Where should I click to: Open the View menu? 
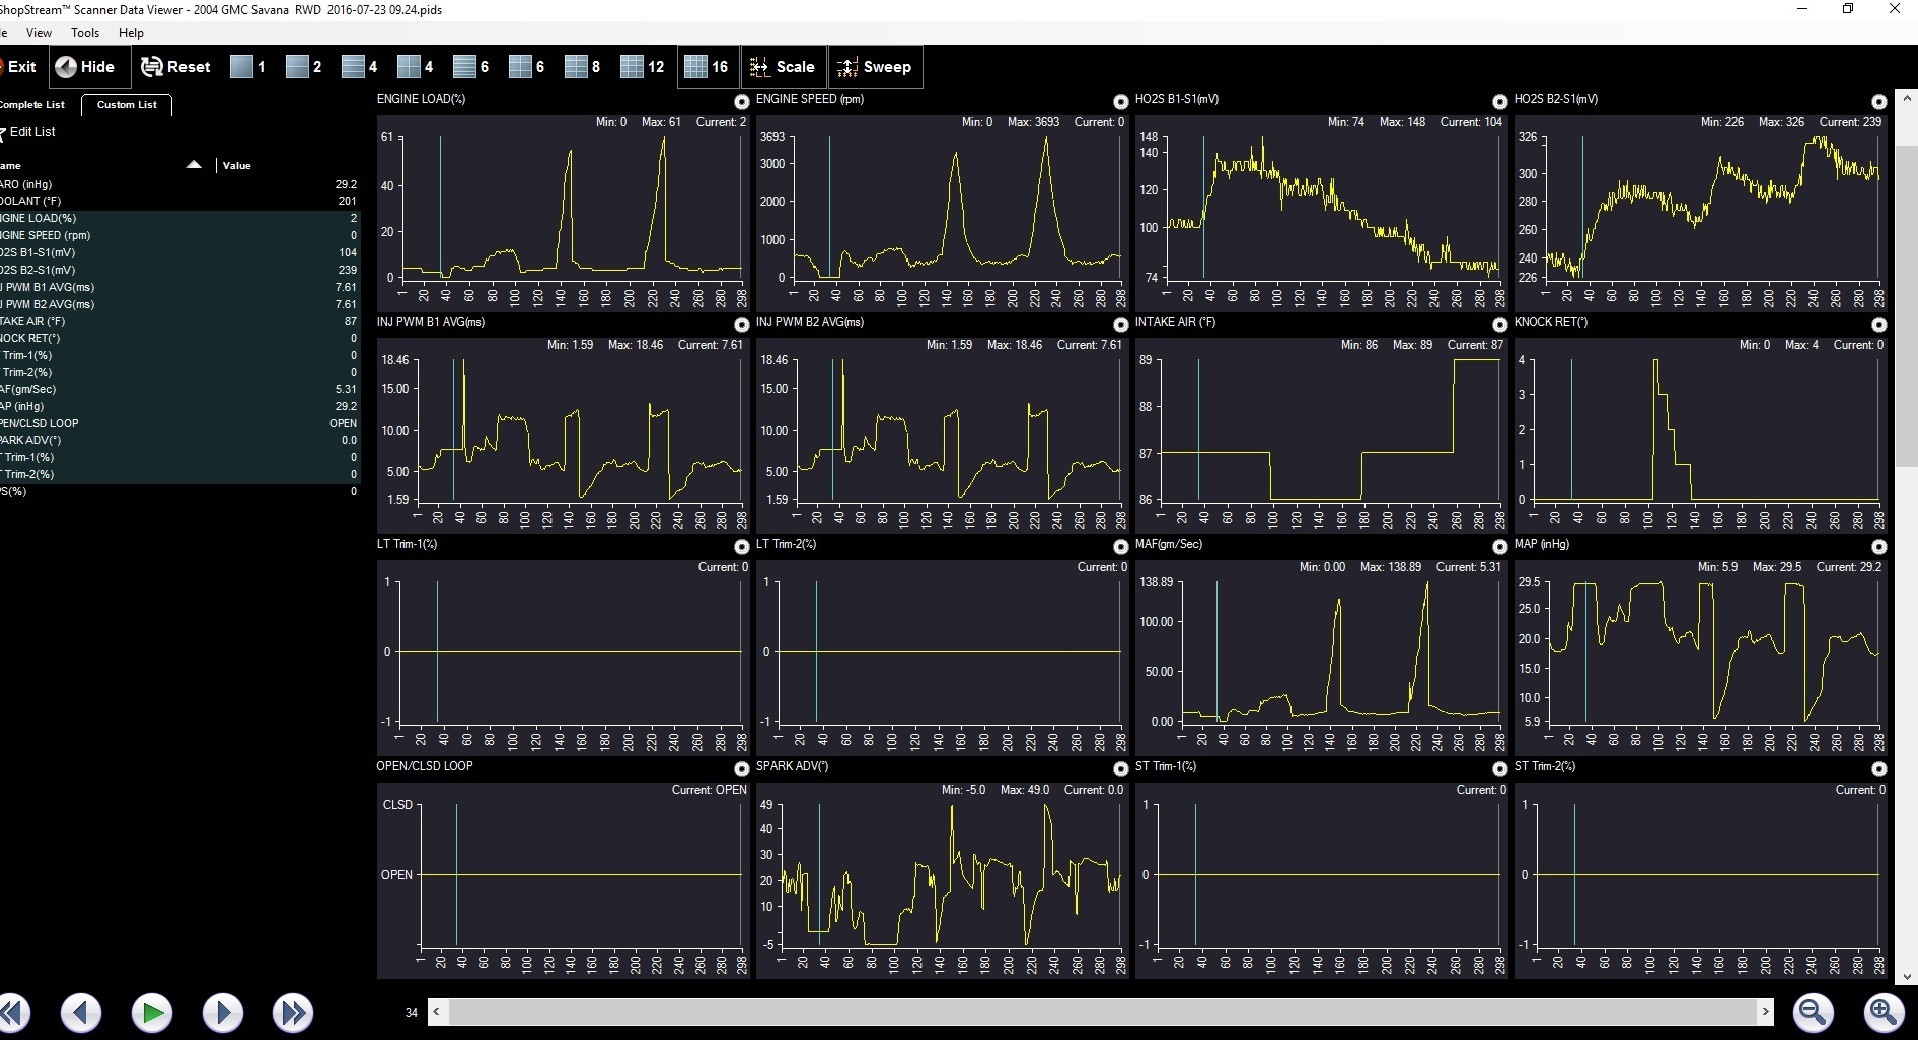click(x=39, y=33)
